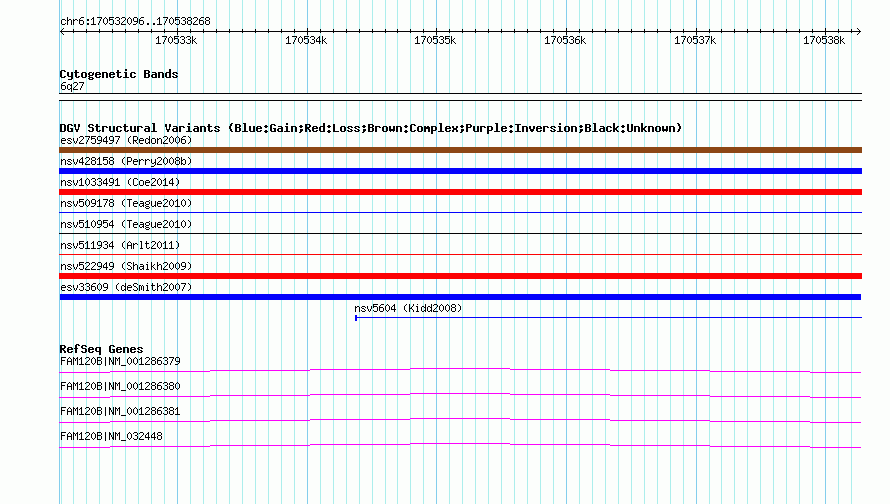This screenshot has width=890, height=504.
Task: Click the 170537k ruler label
Action: (x=695, y=40)
